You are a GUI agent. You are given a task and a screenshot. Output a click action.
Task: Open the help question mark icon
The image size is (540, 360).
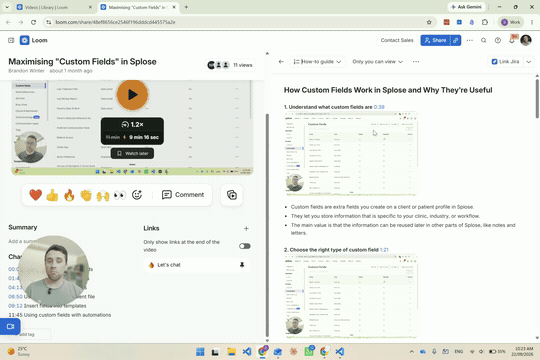coord(498,40)
